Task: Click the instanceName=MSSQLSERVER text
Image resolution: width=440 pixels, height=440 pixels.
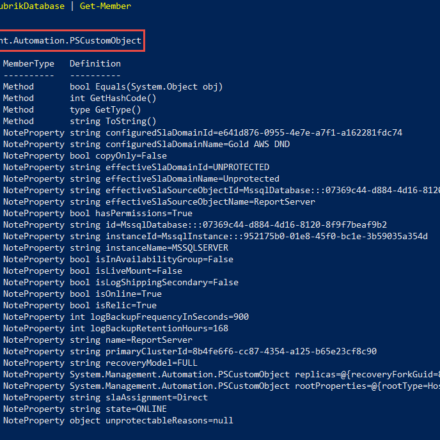Action: coord(167,248)
